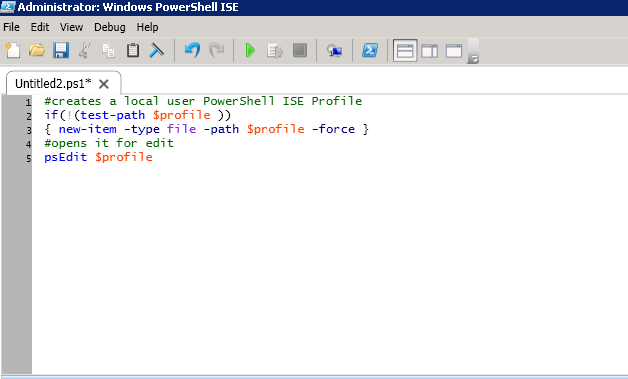Click the word "file" in line 3
The width and height of the screenshot is (628, 379).
tap(181, 129)
